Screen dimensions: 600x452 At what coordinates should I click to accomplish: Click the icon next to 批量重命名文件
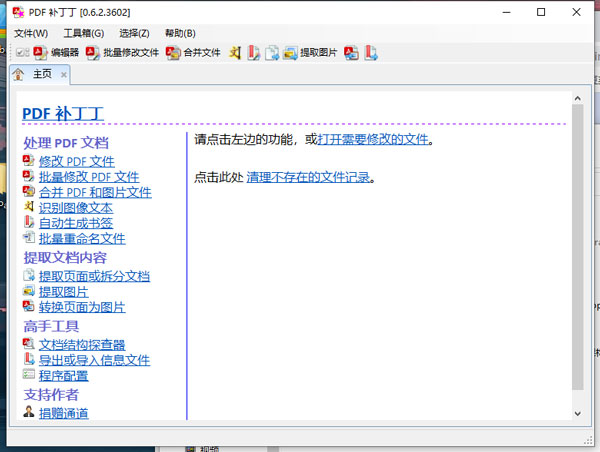tap(29, 239)
